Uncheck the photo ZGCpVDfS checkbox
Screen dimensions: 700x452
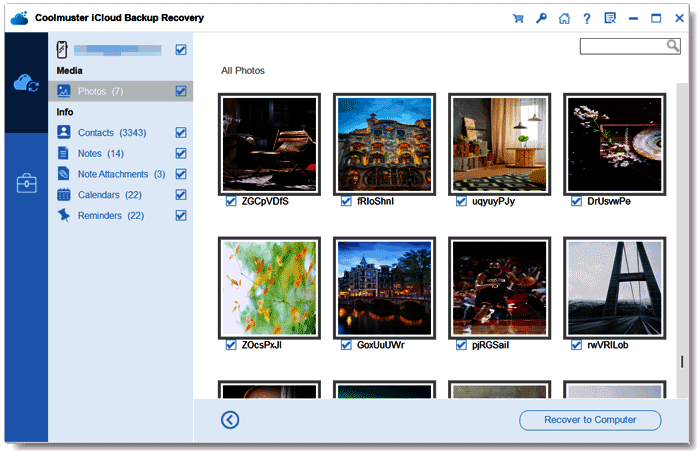pyautogui.click(x=231, y=201)
